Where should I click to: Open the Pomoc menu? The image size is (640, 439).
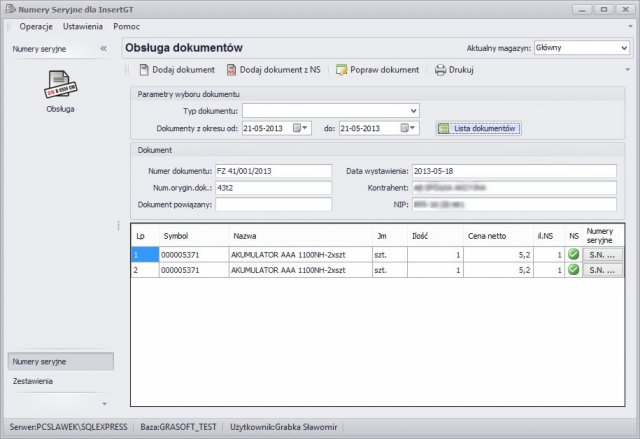coord(127,27)
